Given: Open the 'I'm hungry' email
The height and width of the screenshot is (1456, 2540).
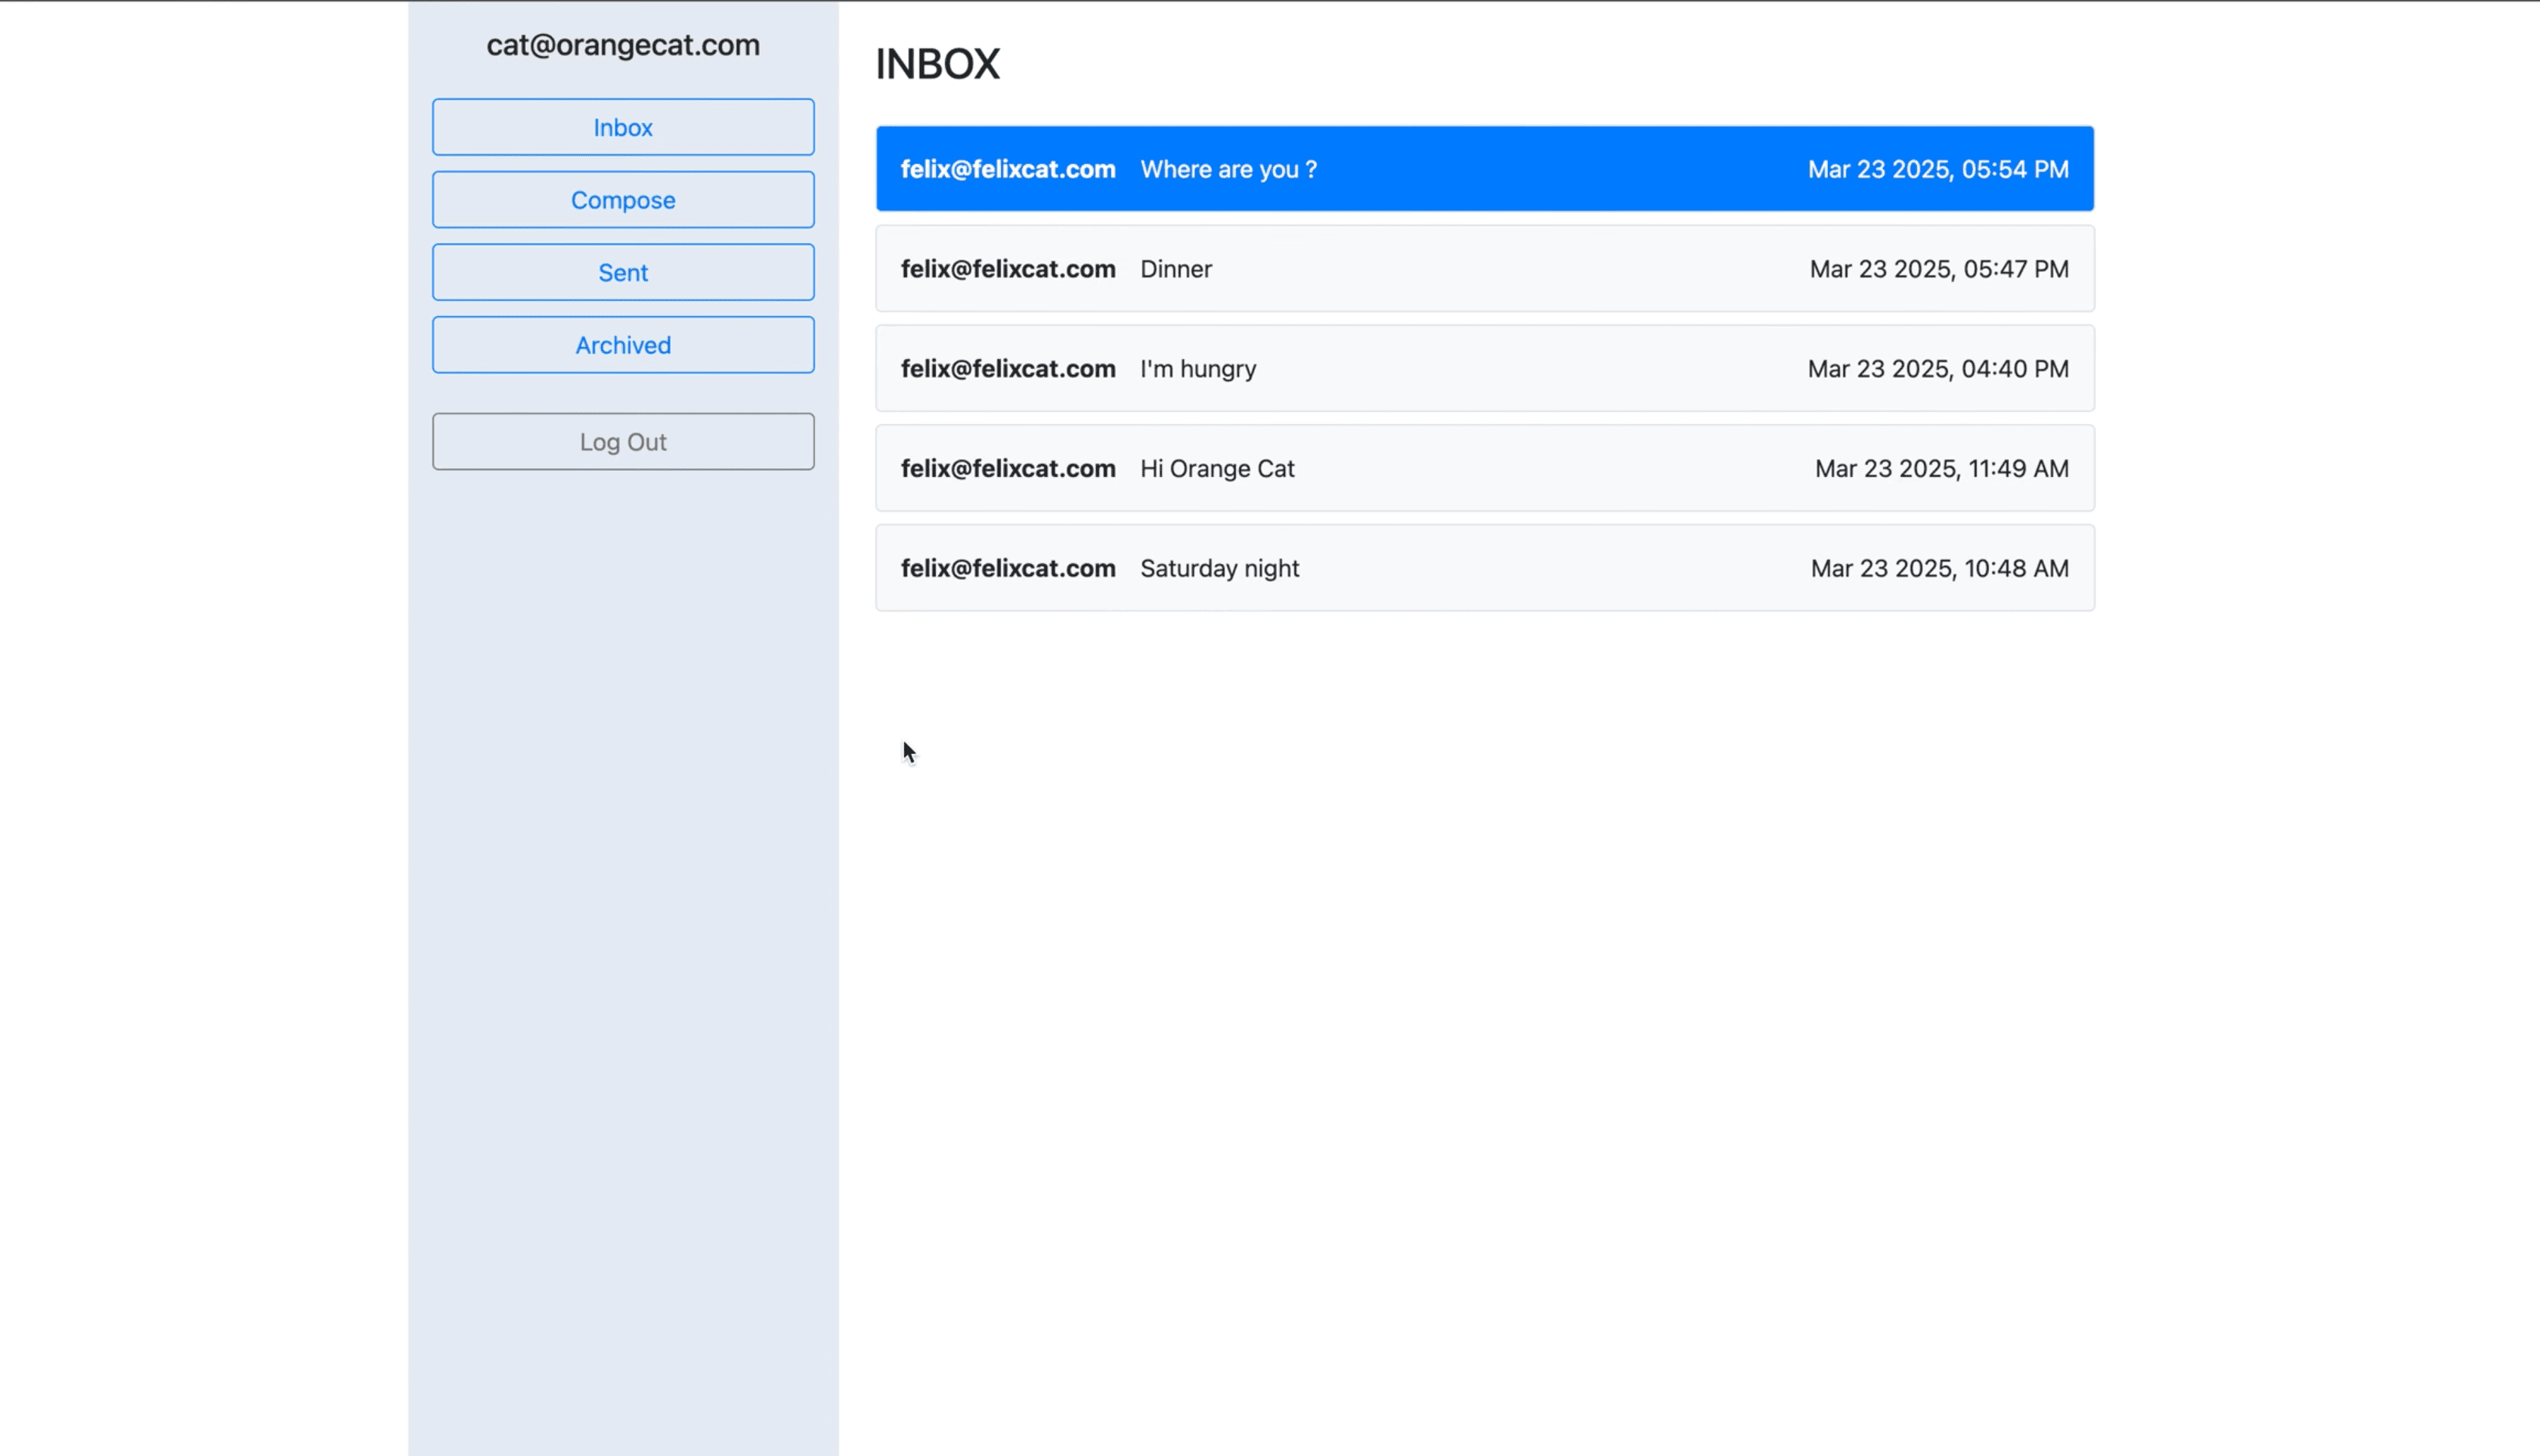Looking at the screenshot, I should [1198, 369].
